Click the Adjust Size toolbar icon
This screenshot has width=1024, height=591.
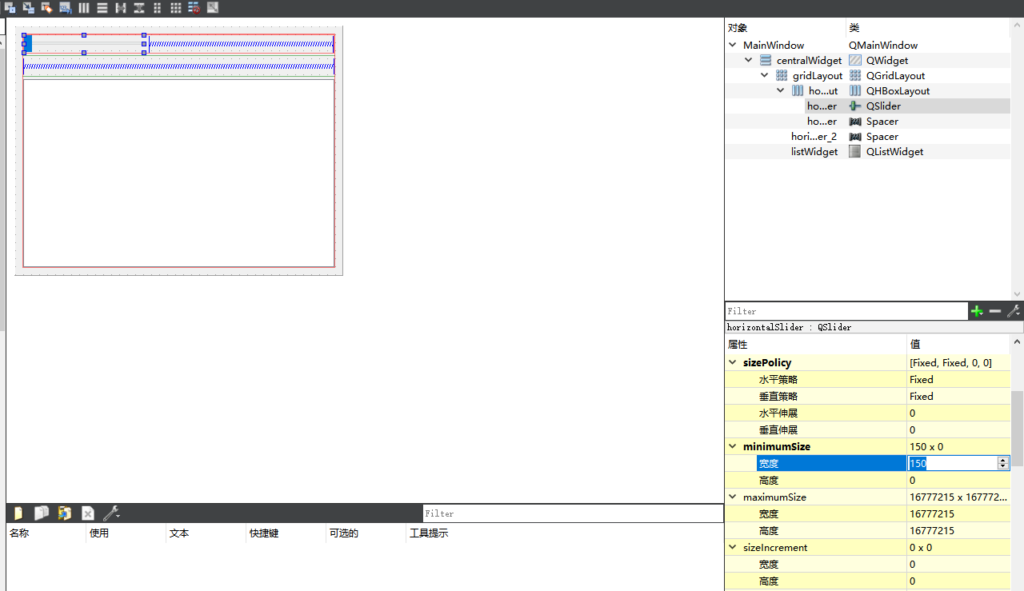[x=212, y=8]
